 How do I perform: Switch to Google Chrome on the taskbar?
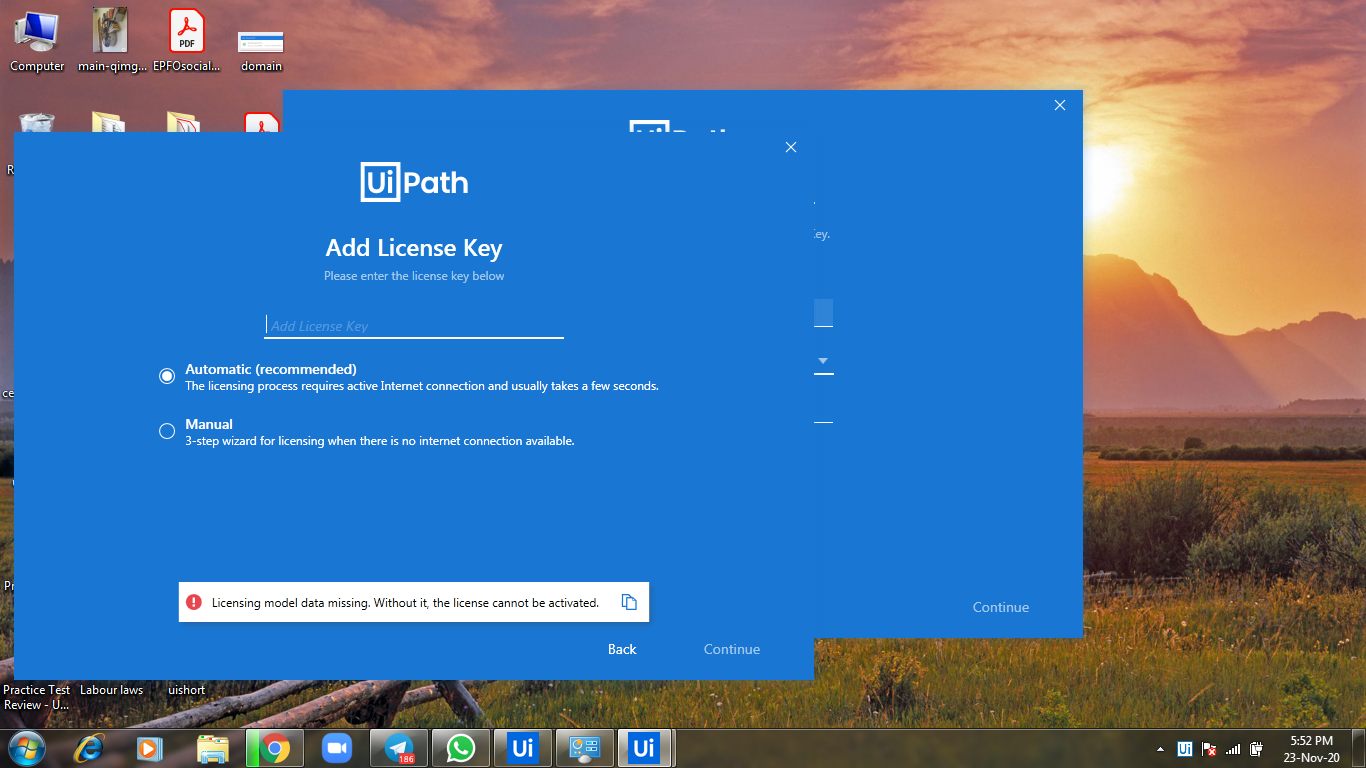coord(275,748)
